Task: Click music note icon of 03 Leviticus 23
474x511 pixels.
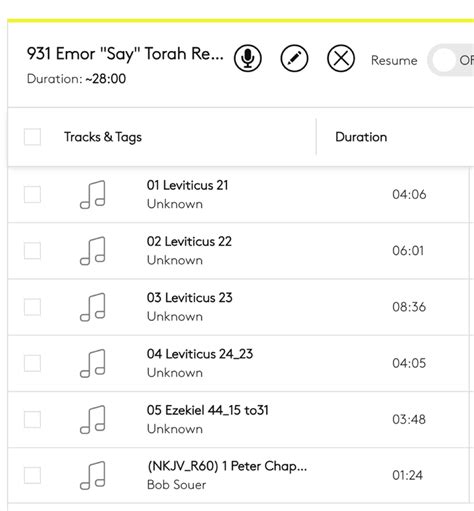Action: pos(93,307)
